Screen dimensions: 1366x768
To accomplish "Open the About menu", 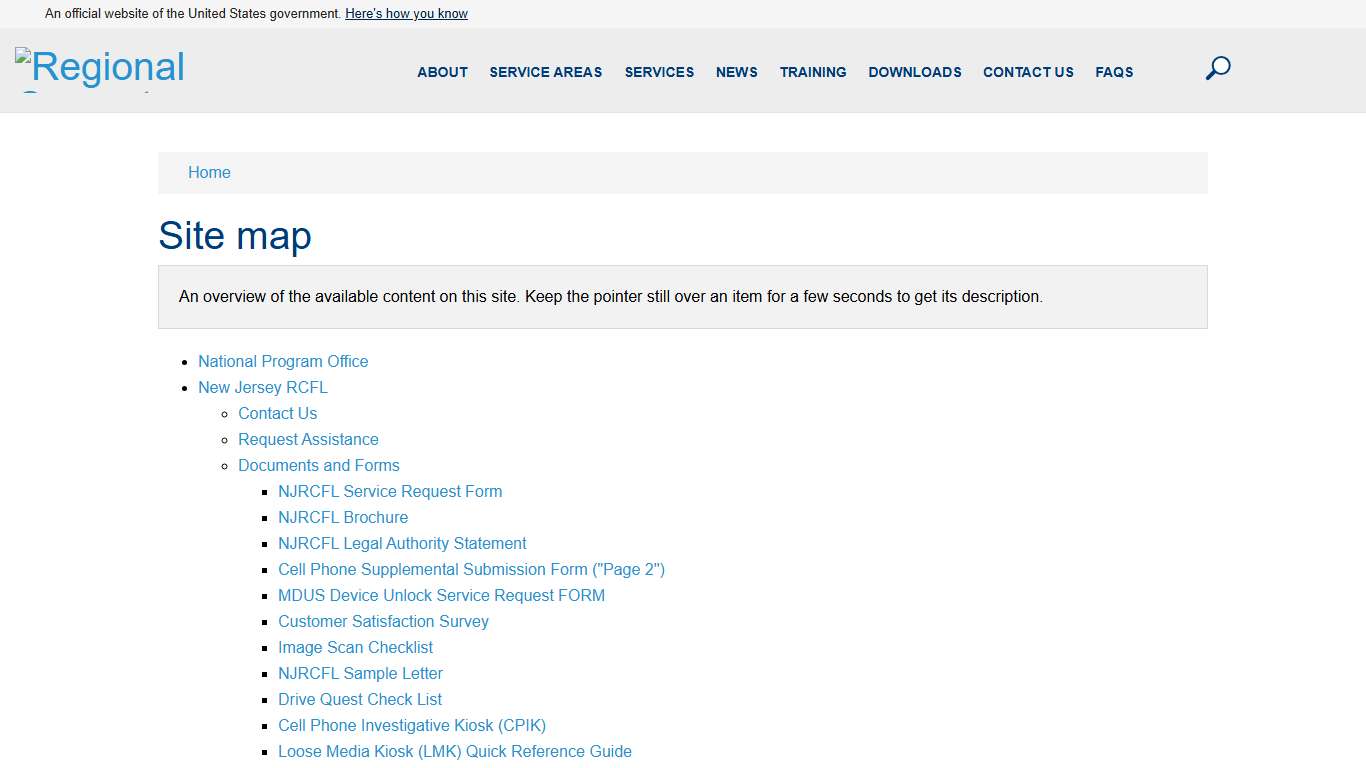I will tap(442, 72).
